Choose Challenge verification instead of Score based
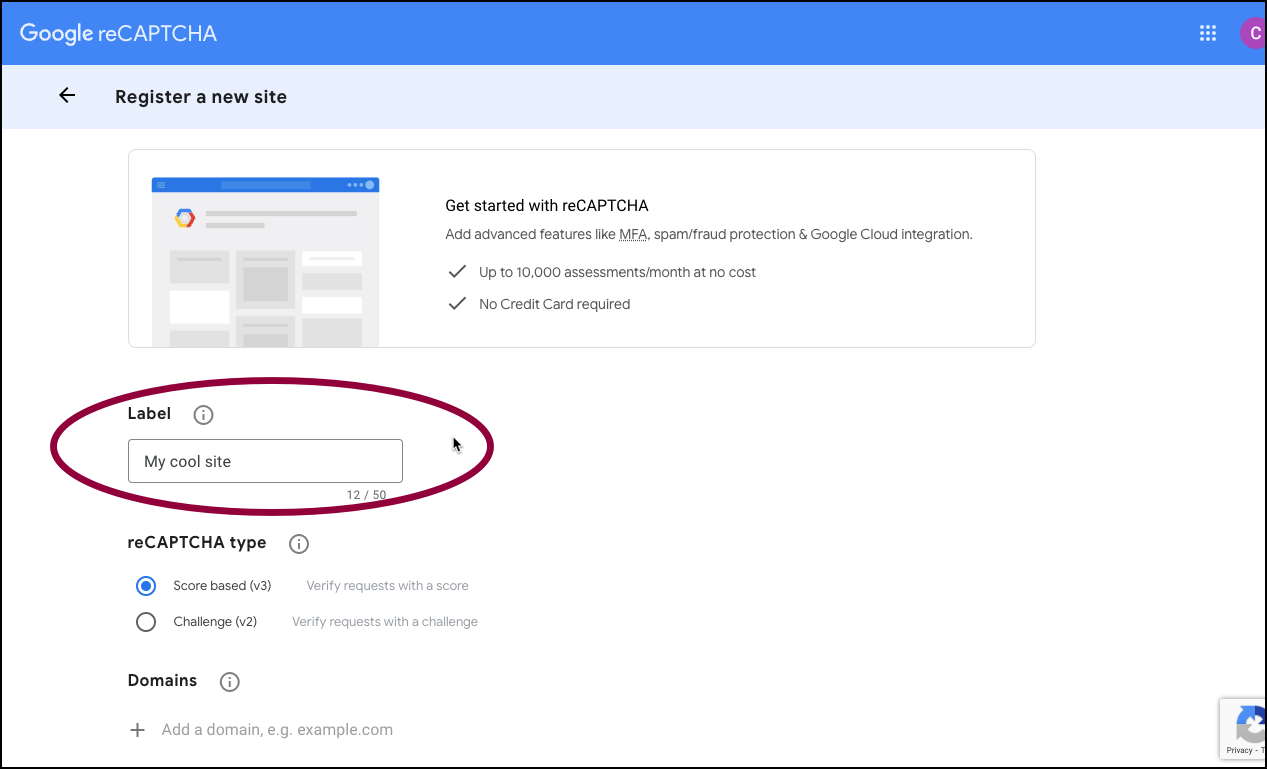1267x769 pixels. coord(146,621)
